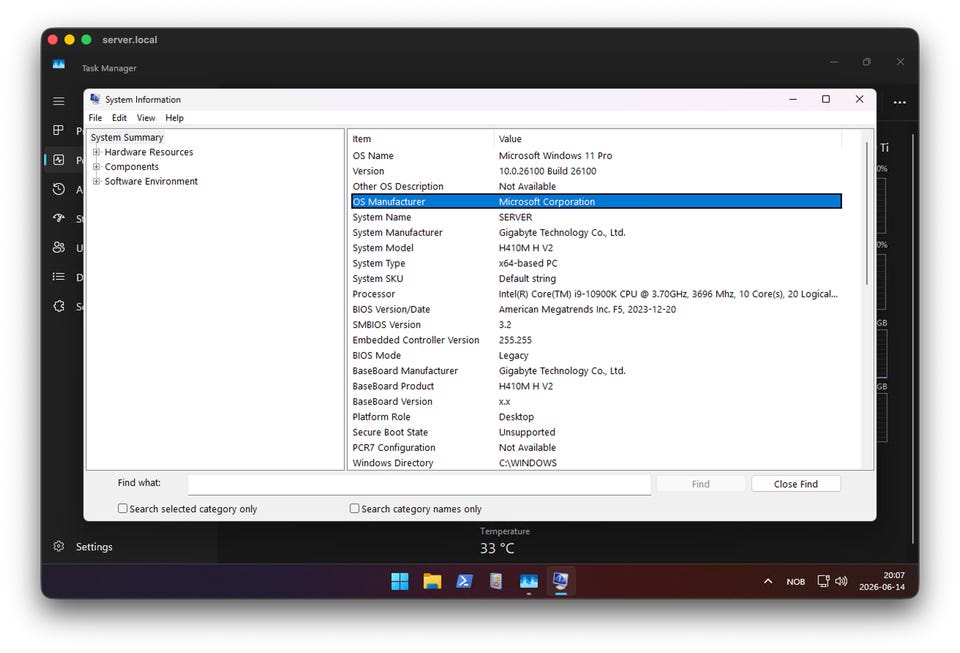
Task: Select the System Model row
Action: [x=596, y=248]
